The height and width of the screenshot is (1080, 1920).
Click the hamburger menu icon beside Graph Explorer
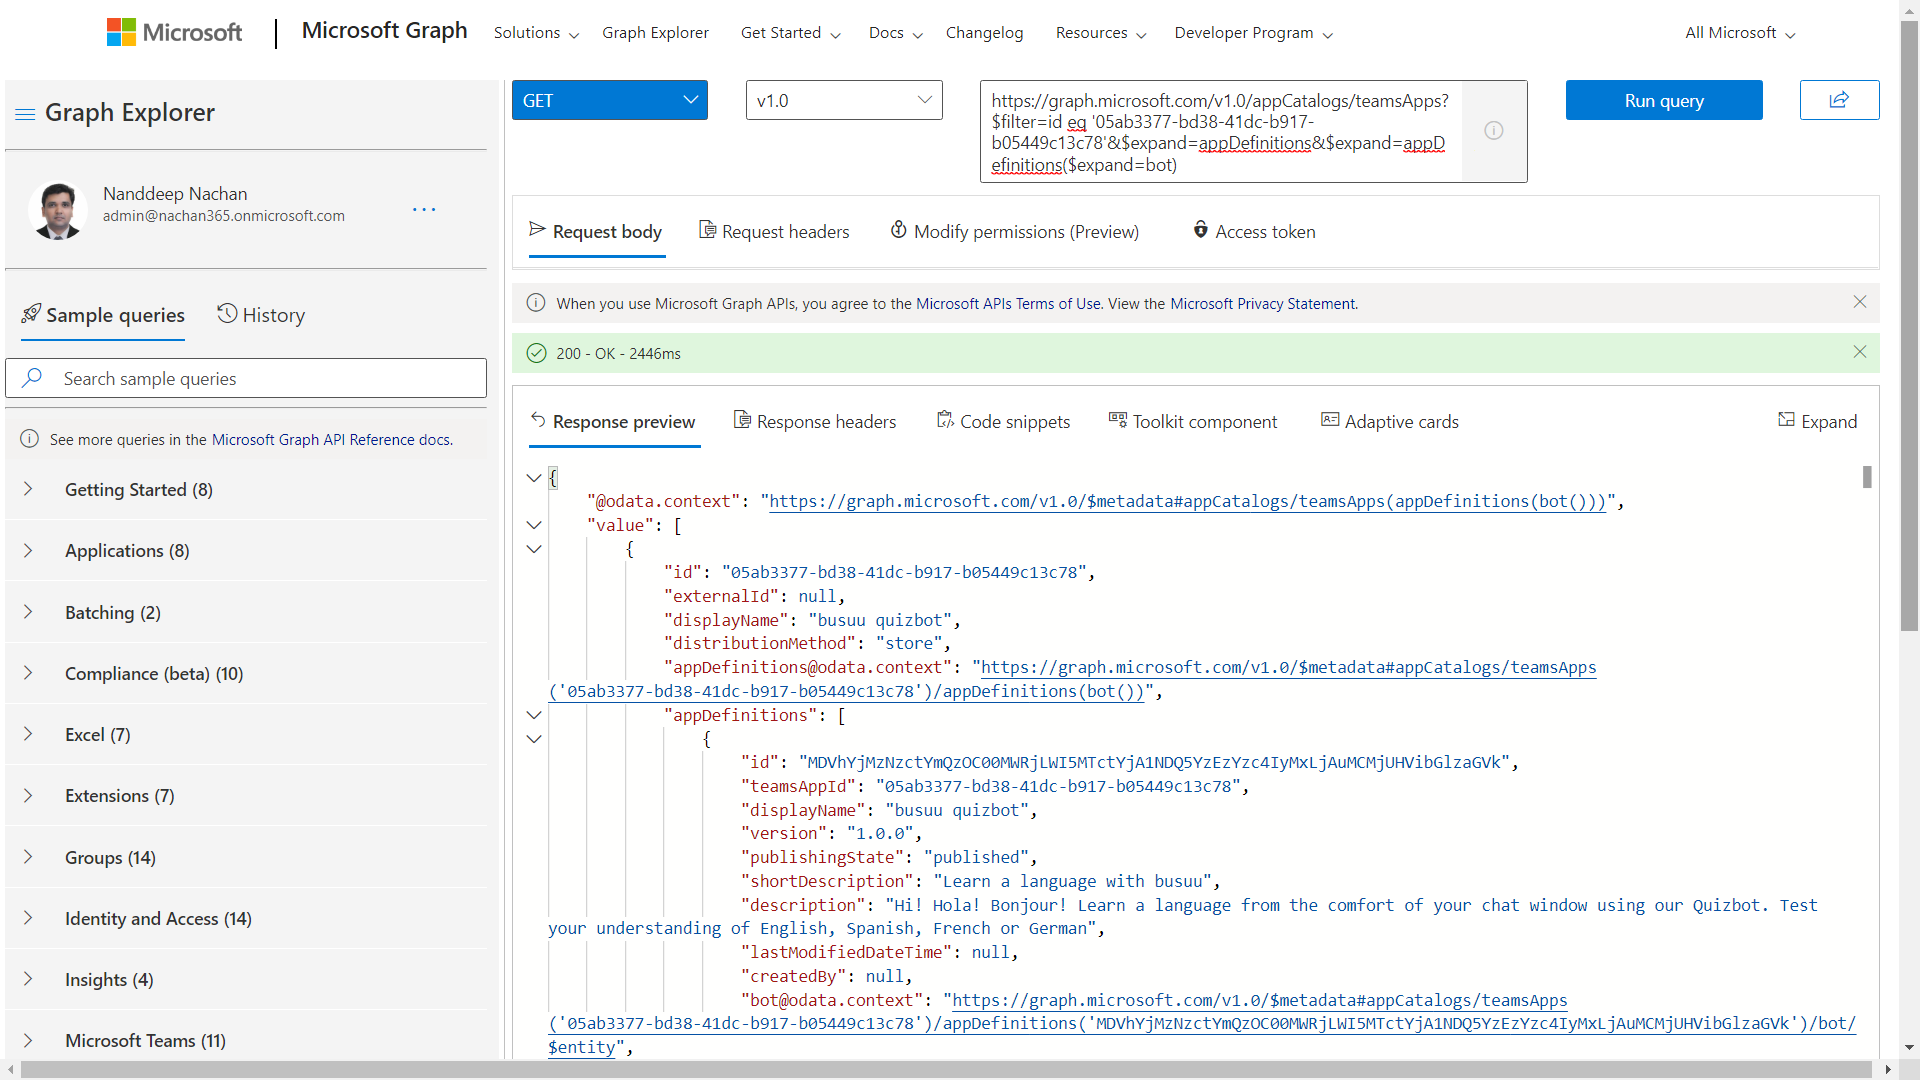coord(25,113)
